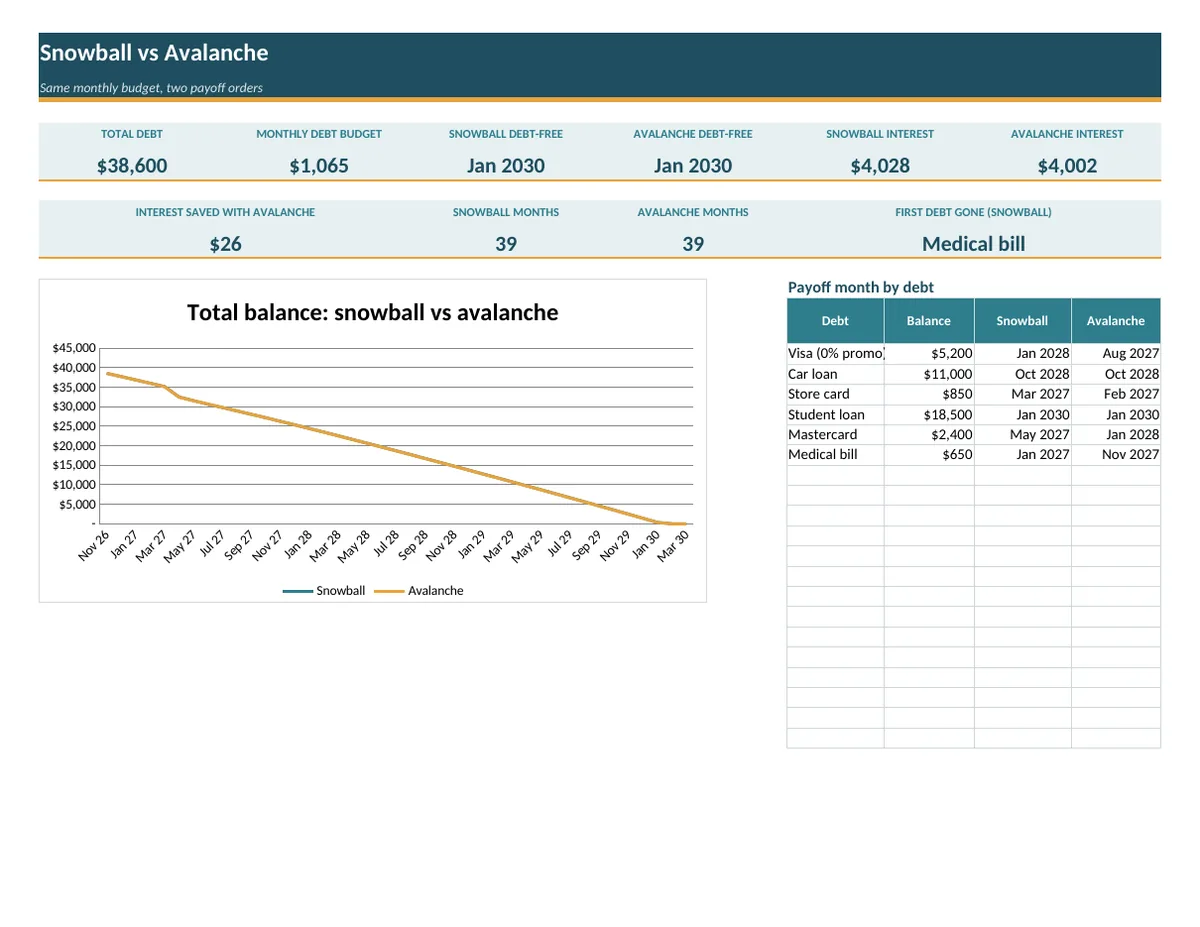Click the Snowball entry in the chart legend

[x=324, y=591]
